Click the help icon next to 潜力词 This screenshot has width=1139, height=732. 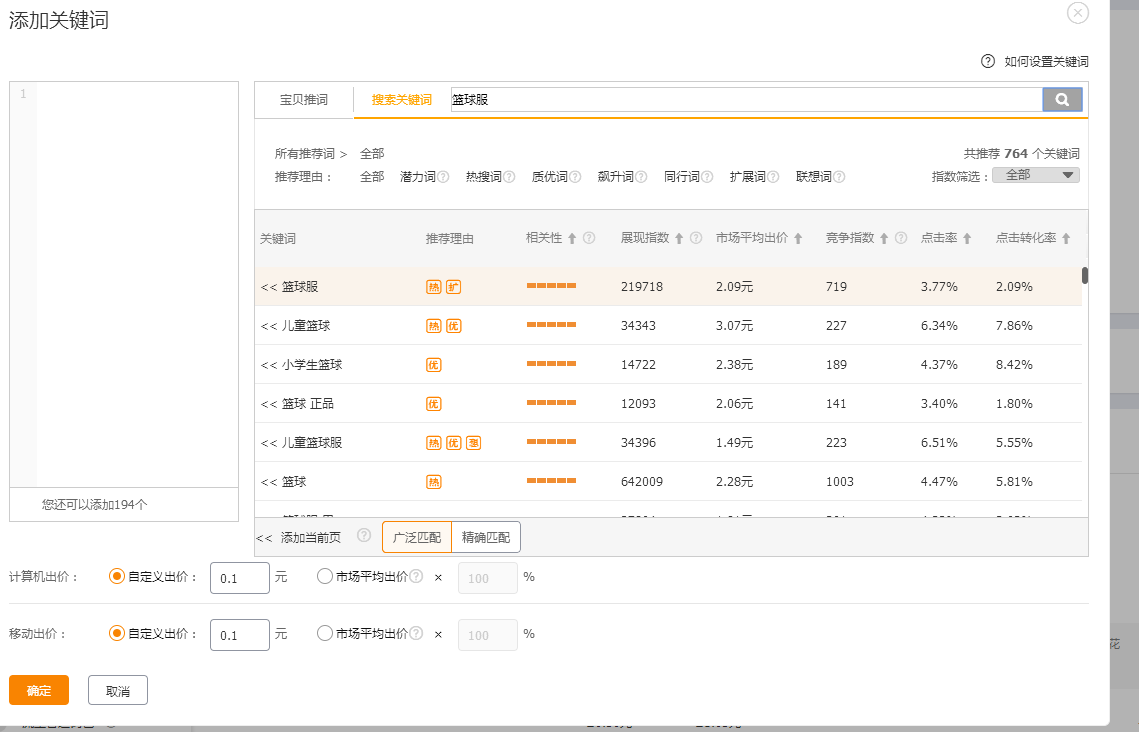pyautogui.click(x=443, y=177)
